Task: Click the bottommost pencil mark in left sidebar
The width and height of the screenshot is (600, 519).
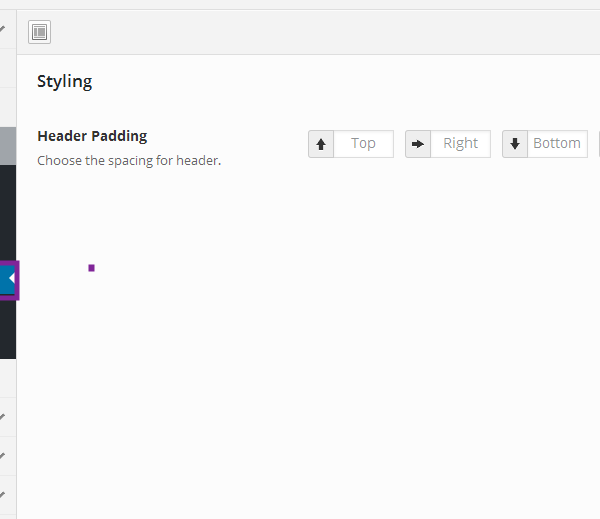Action: point(3,493)
